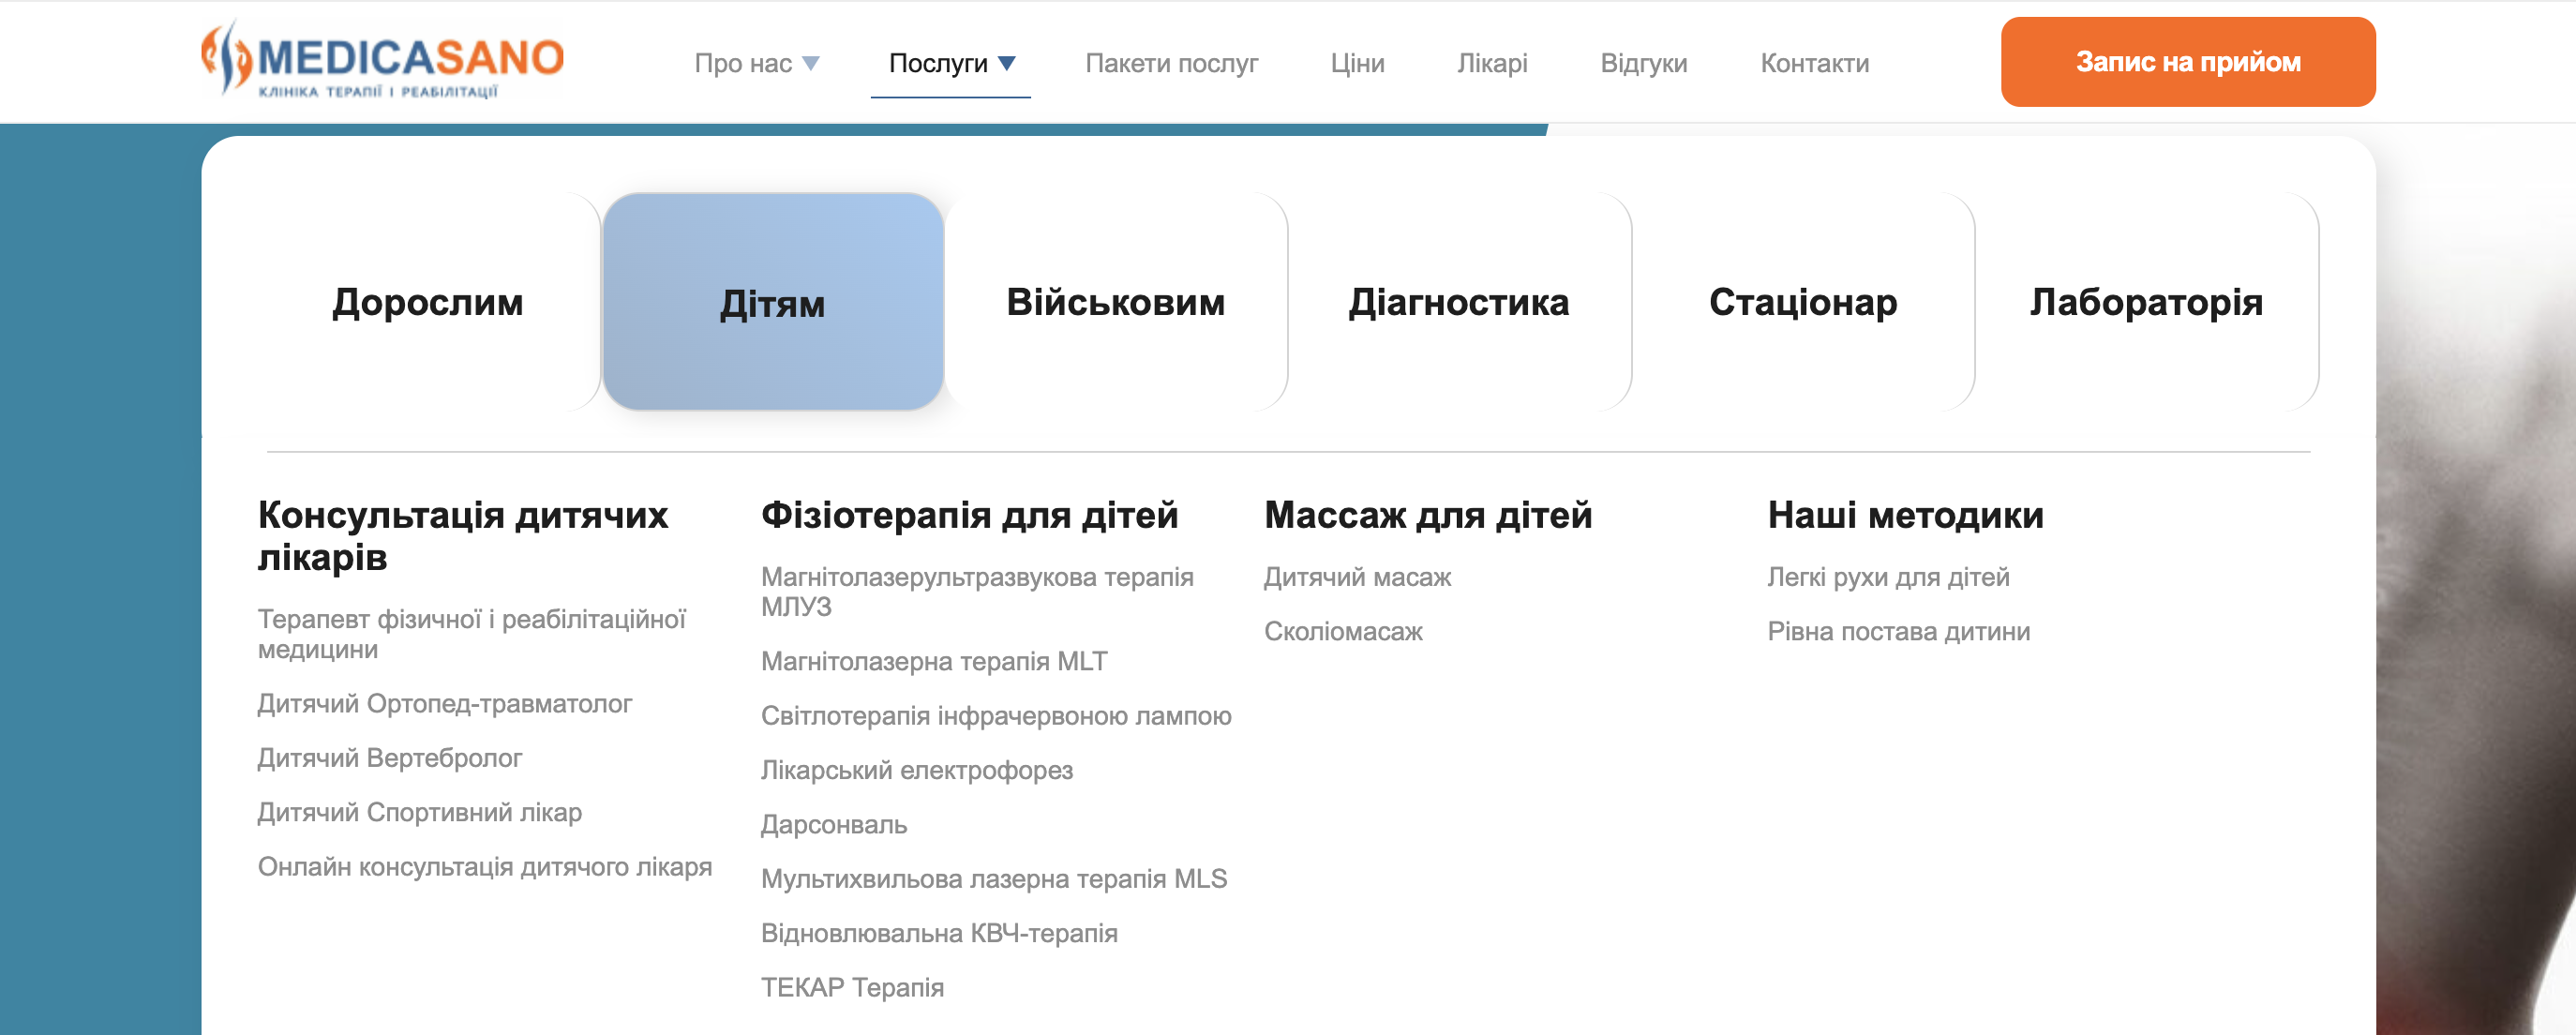Viewport: 2576px width, 1035px height.
Task: Switch to the Дорослим tab
Action: pos(427,302)
